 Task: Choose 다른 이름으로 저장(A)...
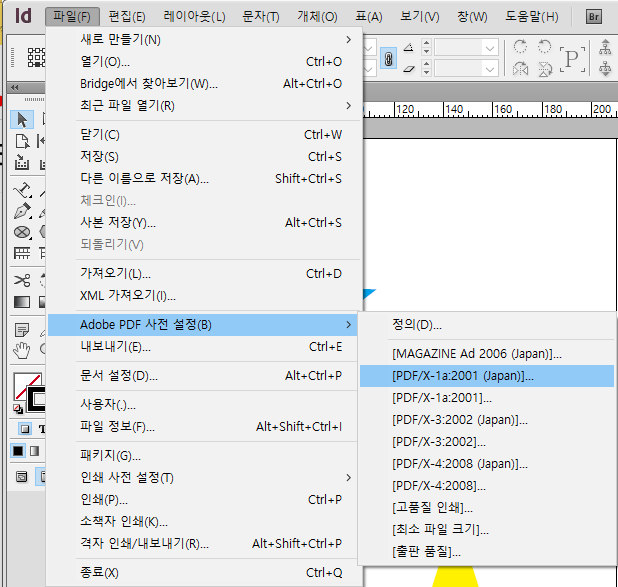click(204, 179)
